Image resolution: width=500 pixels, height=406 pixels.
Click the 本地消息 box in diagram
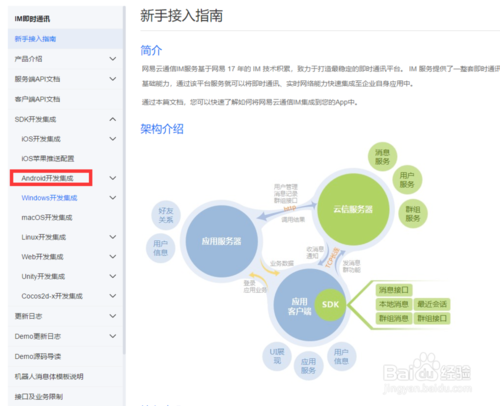394,304
